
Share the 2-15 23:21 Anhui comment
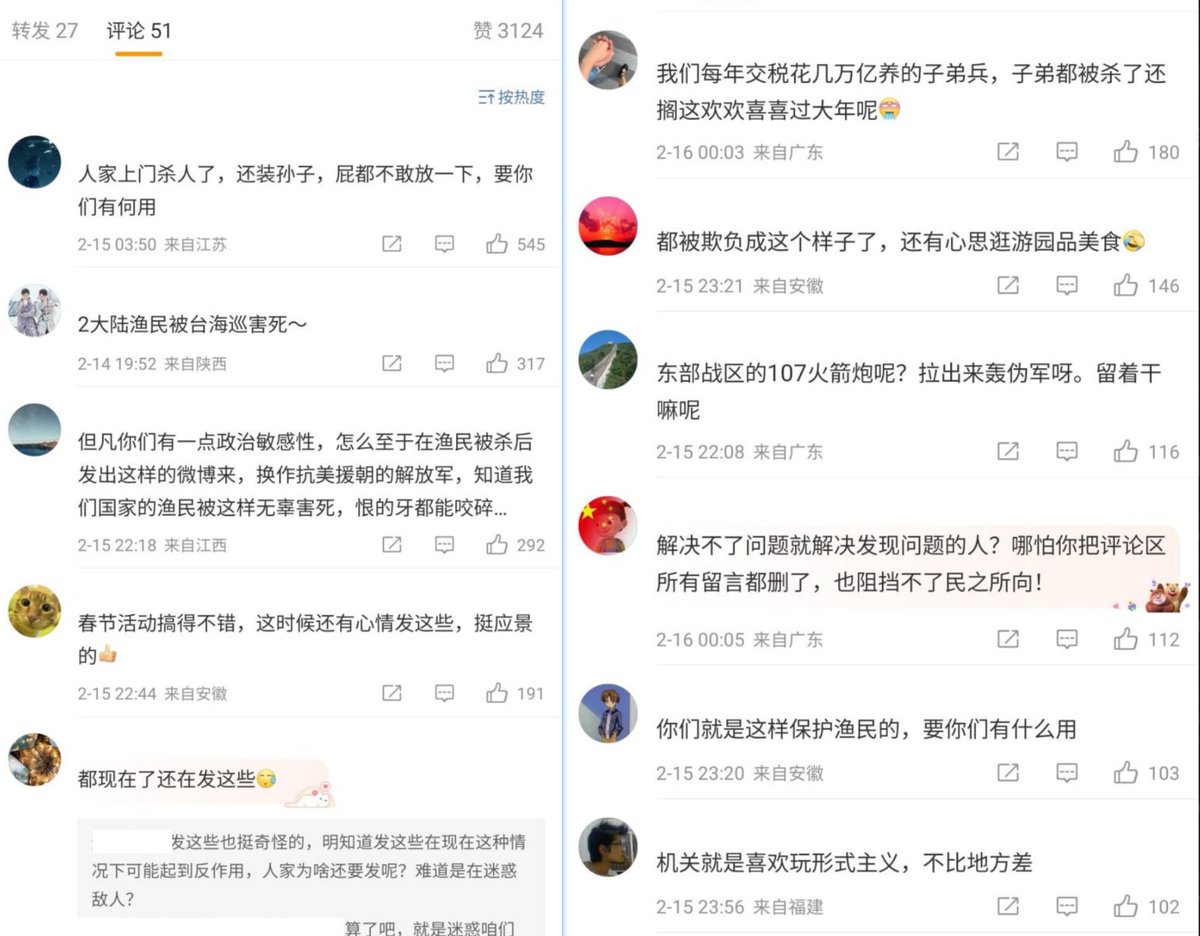[1008, 286]
